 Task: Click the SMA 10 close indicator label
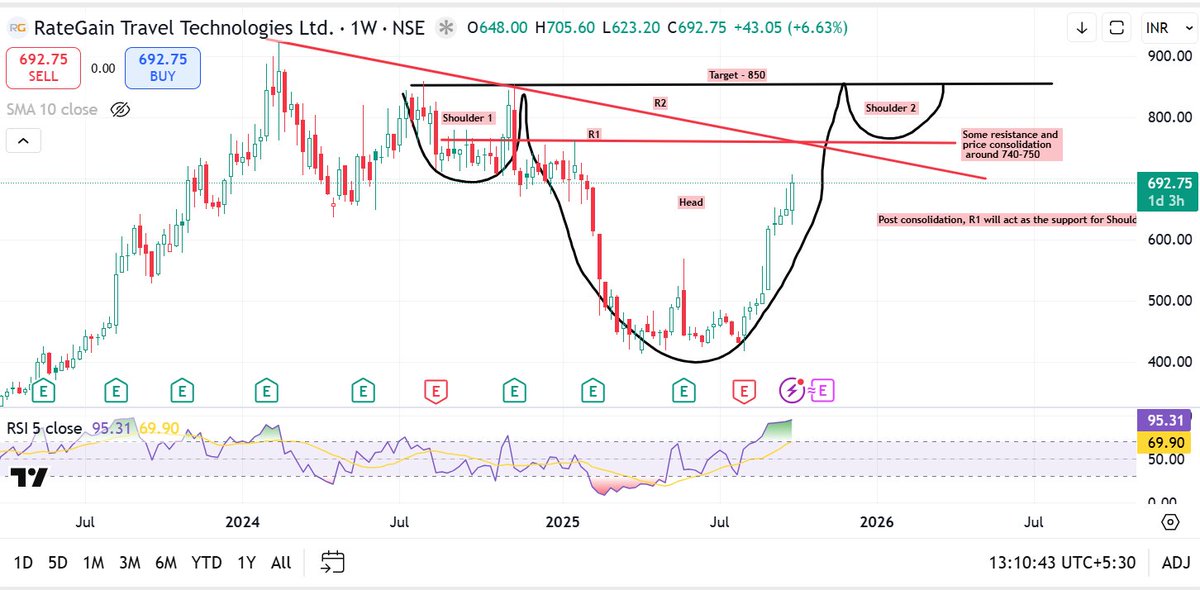(52, 109)
